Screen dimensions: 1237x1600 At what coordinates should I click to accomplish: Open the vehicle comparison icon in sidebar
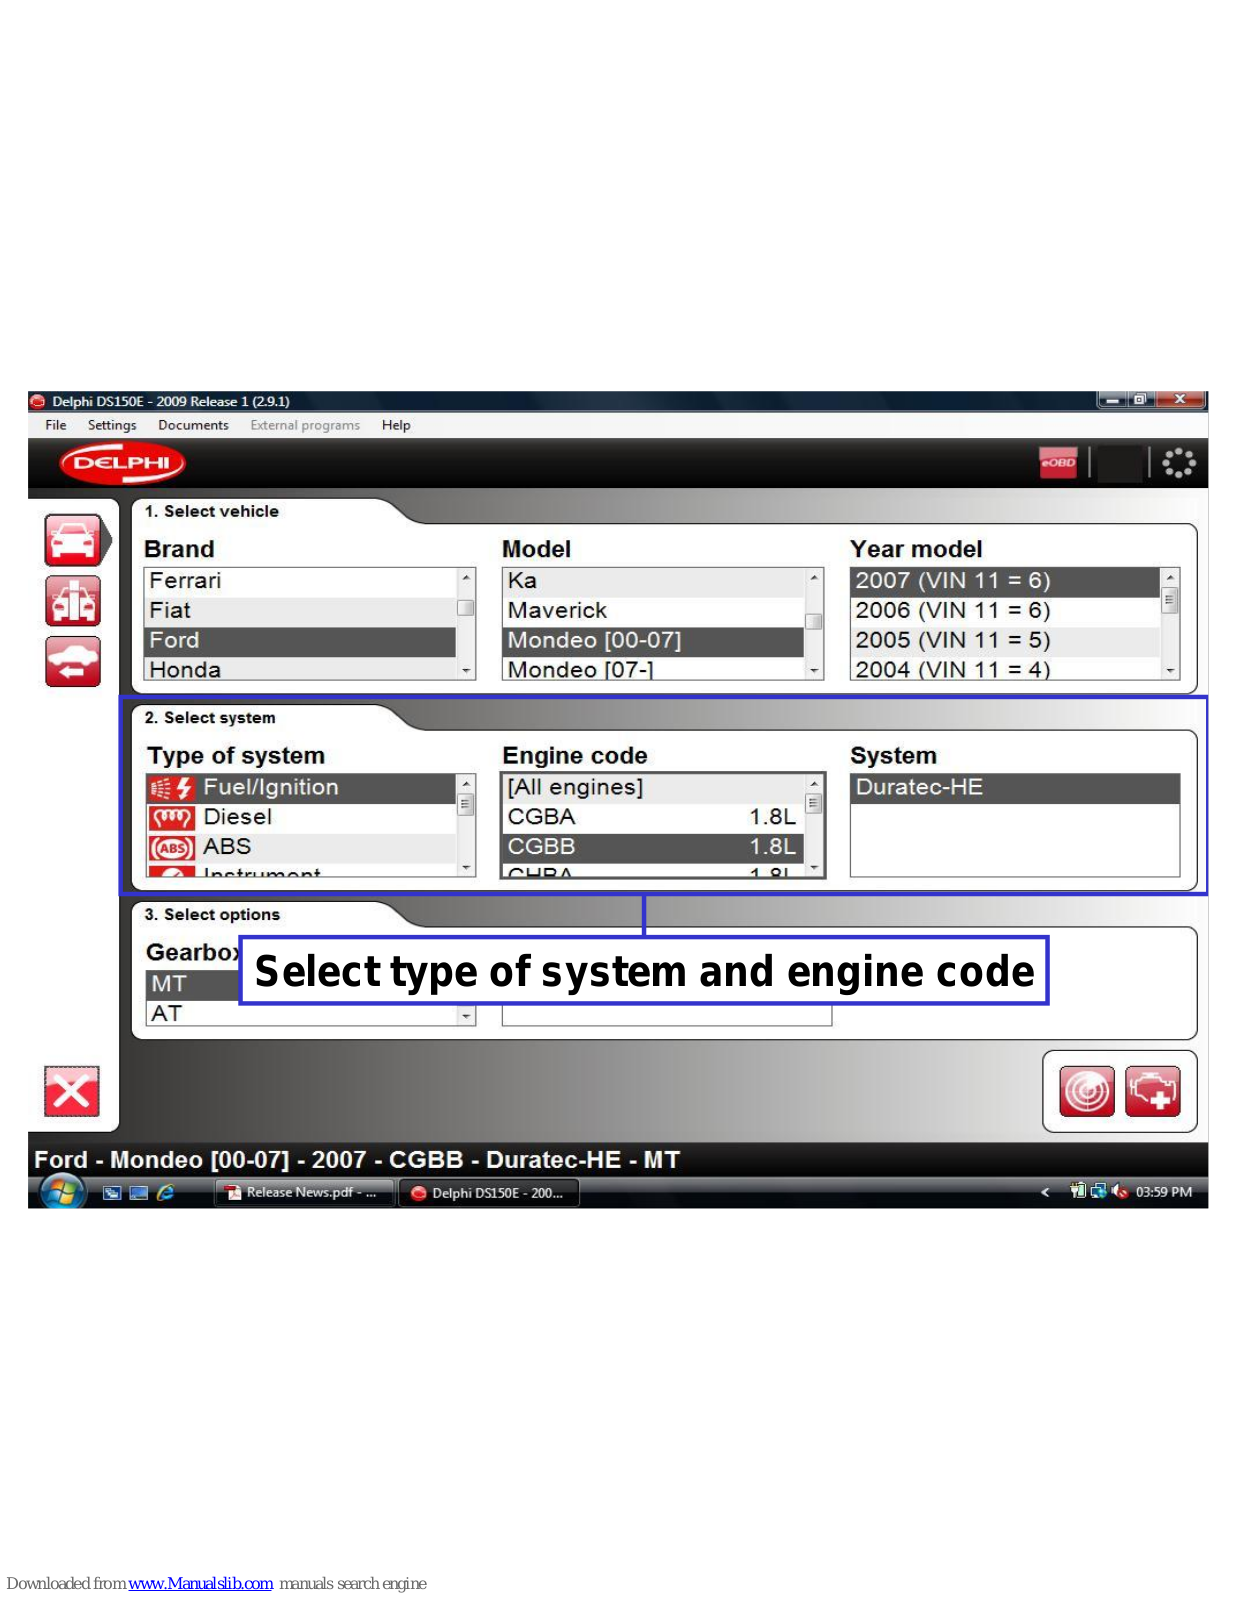[x=73, y=601]
